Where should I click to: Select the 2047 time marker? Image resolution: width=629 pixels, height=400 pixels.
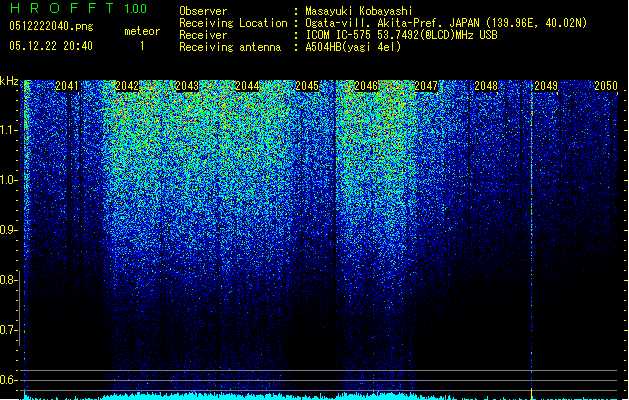(x=426, y=86)
